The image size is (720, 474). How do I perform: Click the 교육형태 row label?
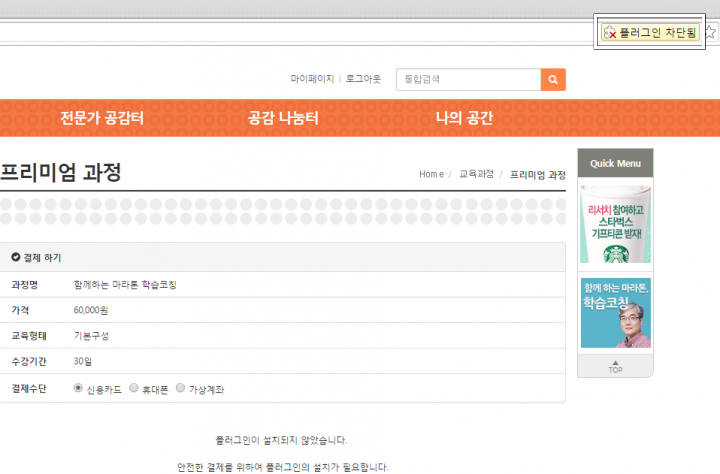click(29, 336)
